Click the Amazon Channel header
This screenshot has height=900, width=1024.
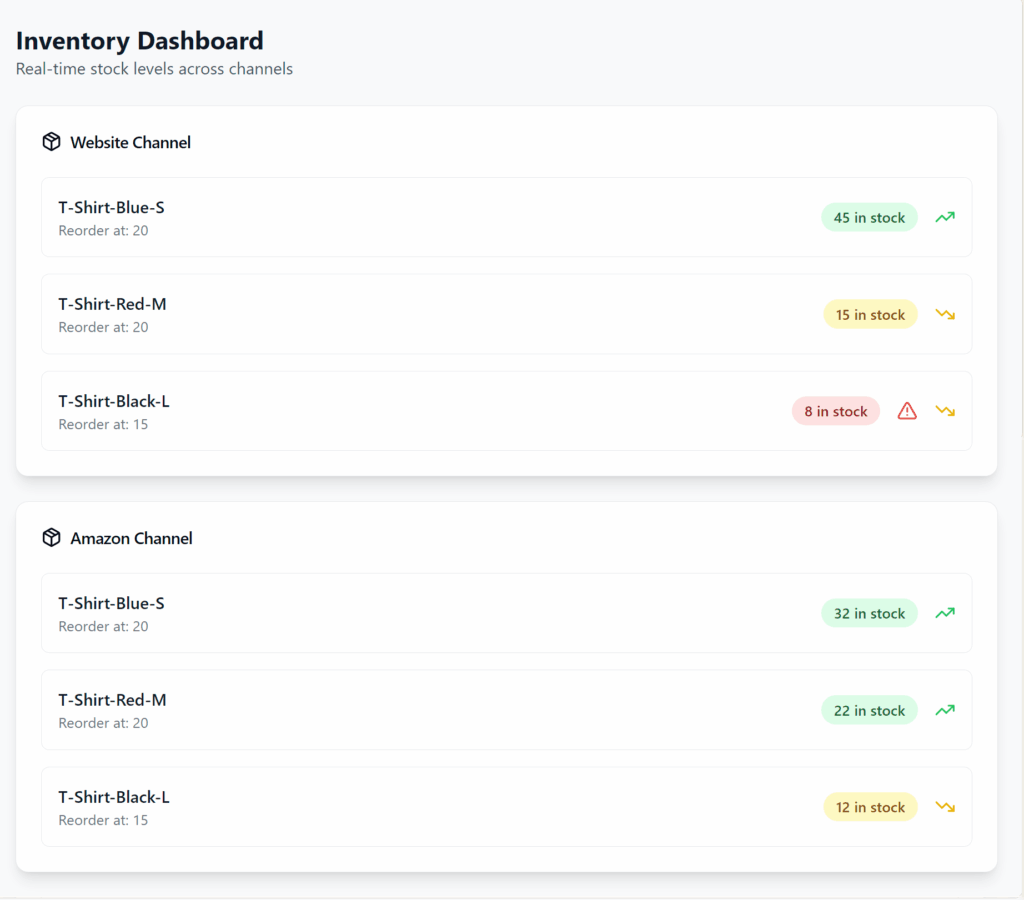tap(131, 537)
